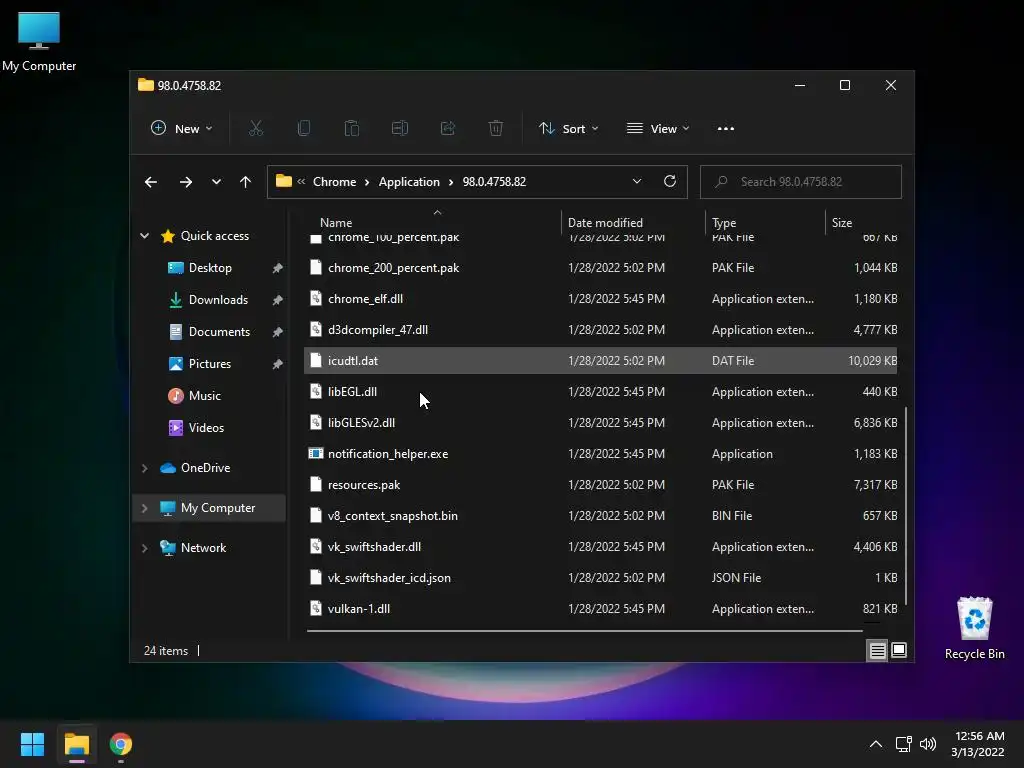Open Pictures in navigation pane
The image size is (1024, 768).
coord(210,364)
